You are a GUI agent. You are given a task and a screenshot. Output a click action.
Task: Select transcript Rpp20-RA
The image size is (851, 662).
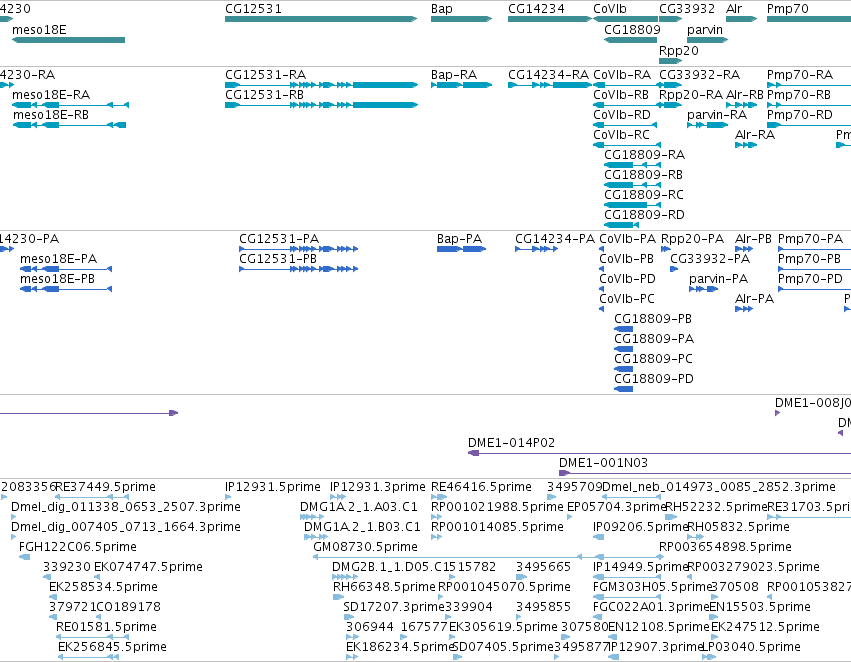coord(690,95)
